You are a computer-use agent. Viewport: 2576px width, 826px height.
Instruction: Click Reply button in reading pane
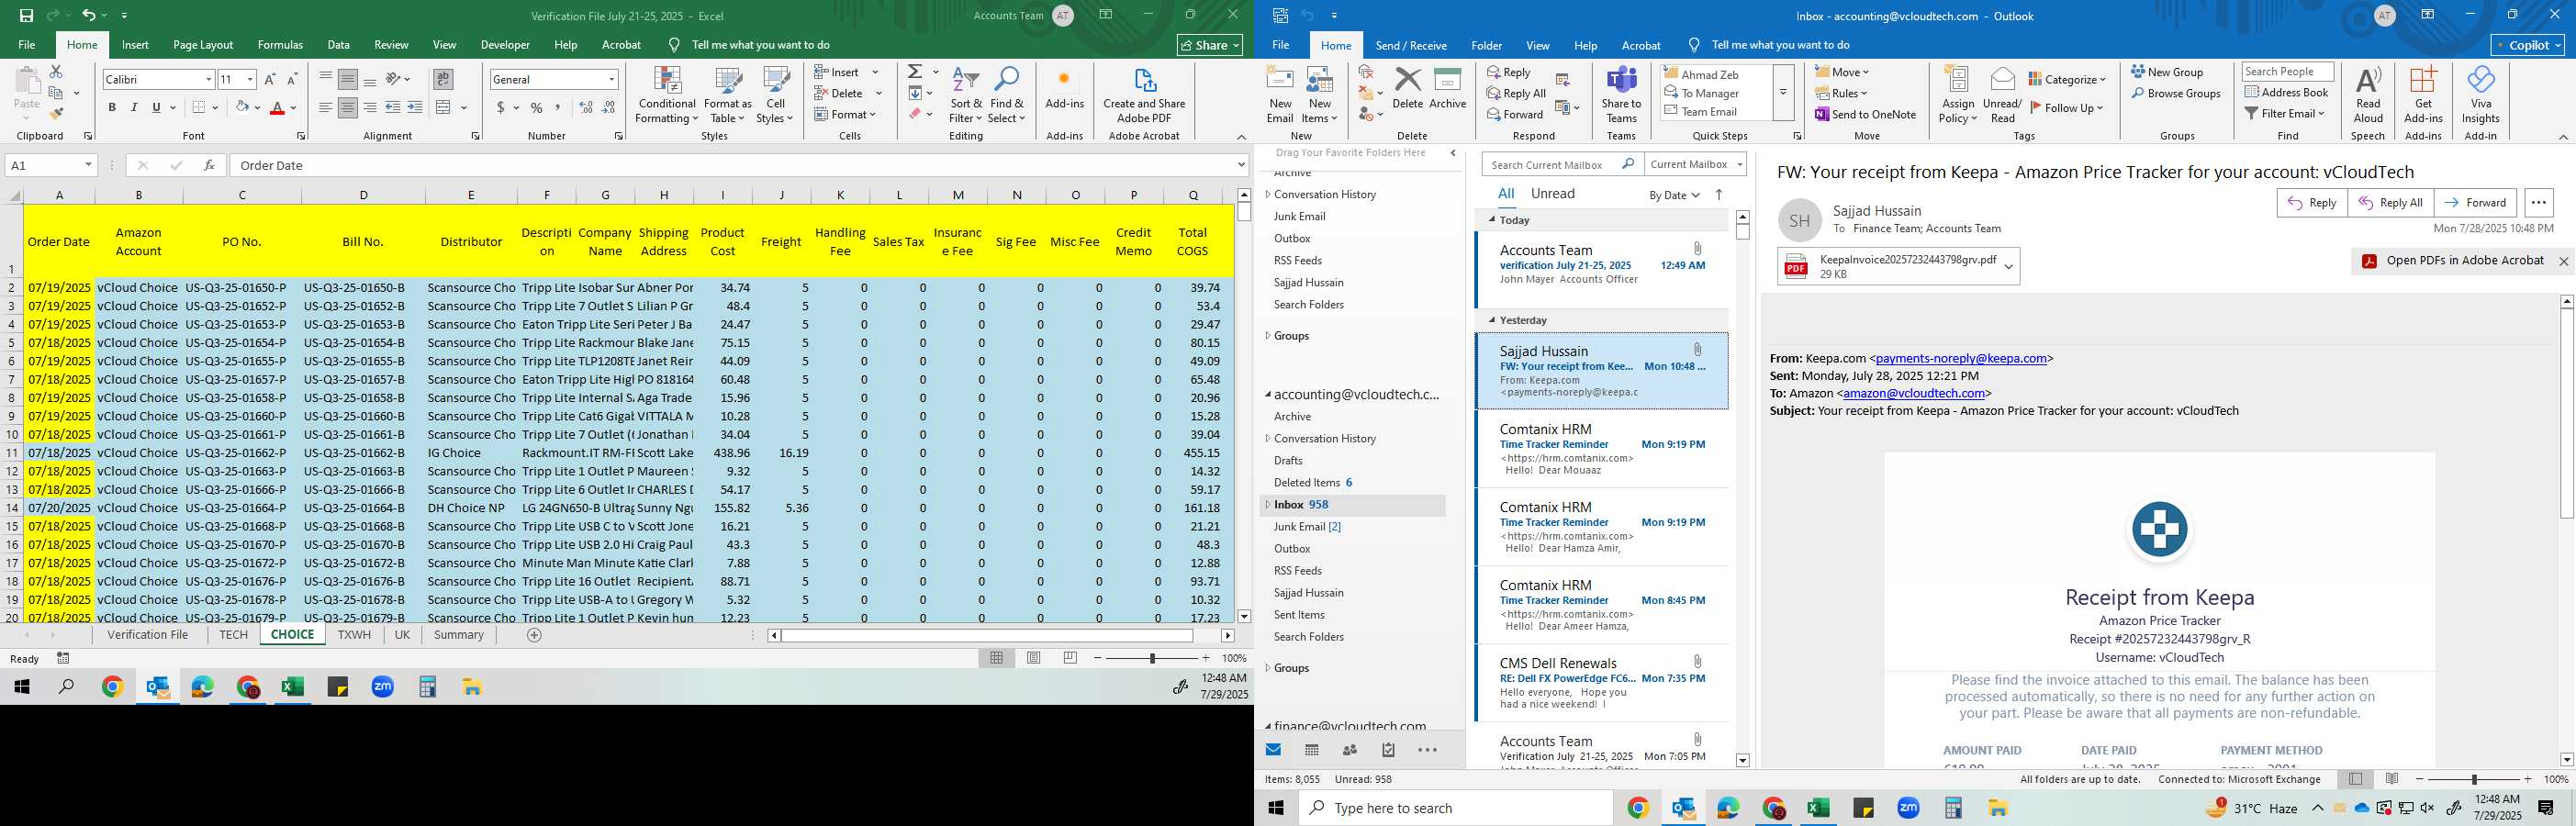tap(2312, 202)
